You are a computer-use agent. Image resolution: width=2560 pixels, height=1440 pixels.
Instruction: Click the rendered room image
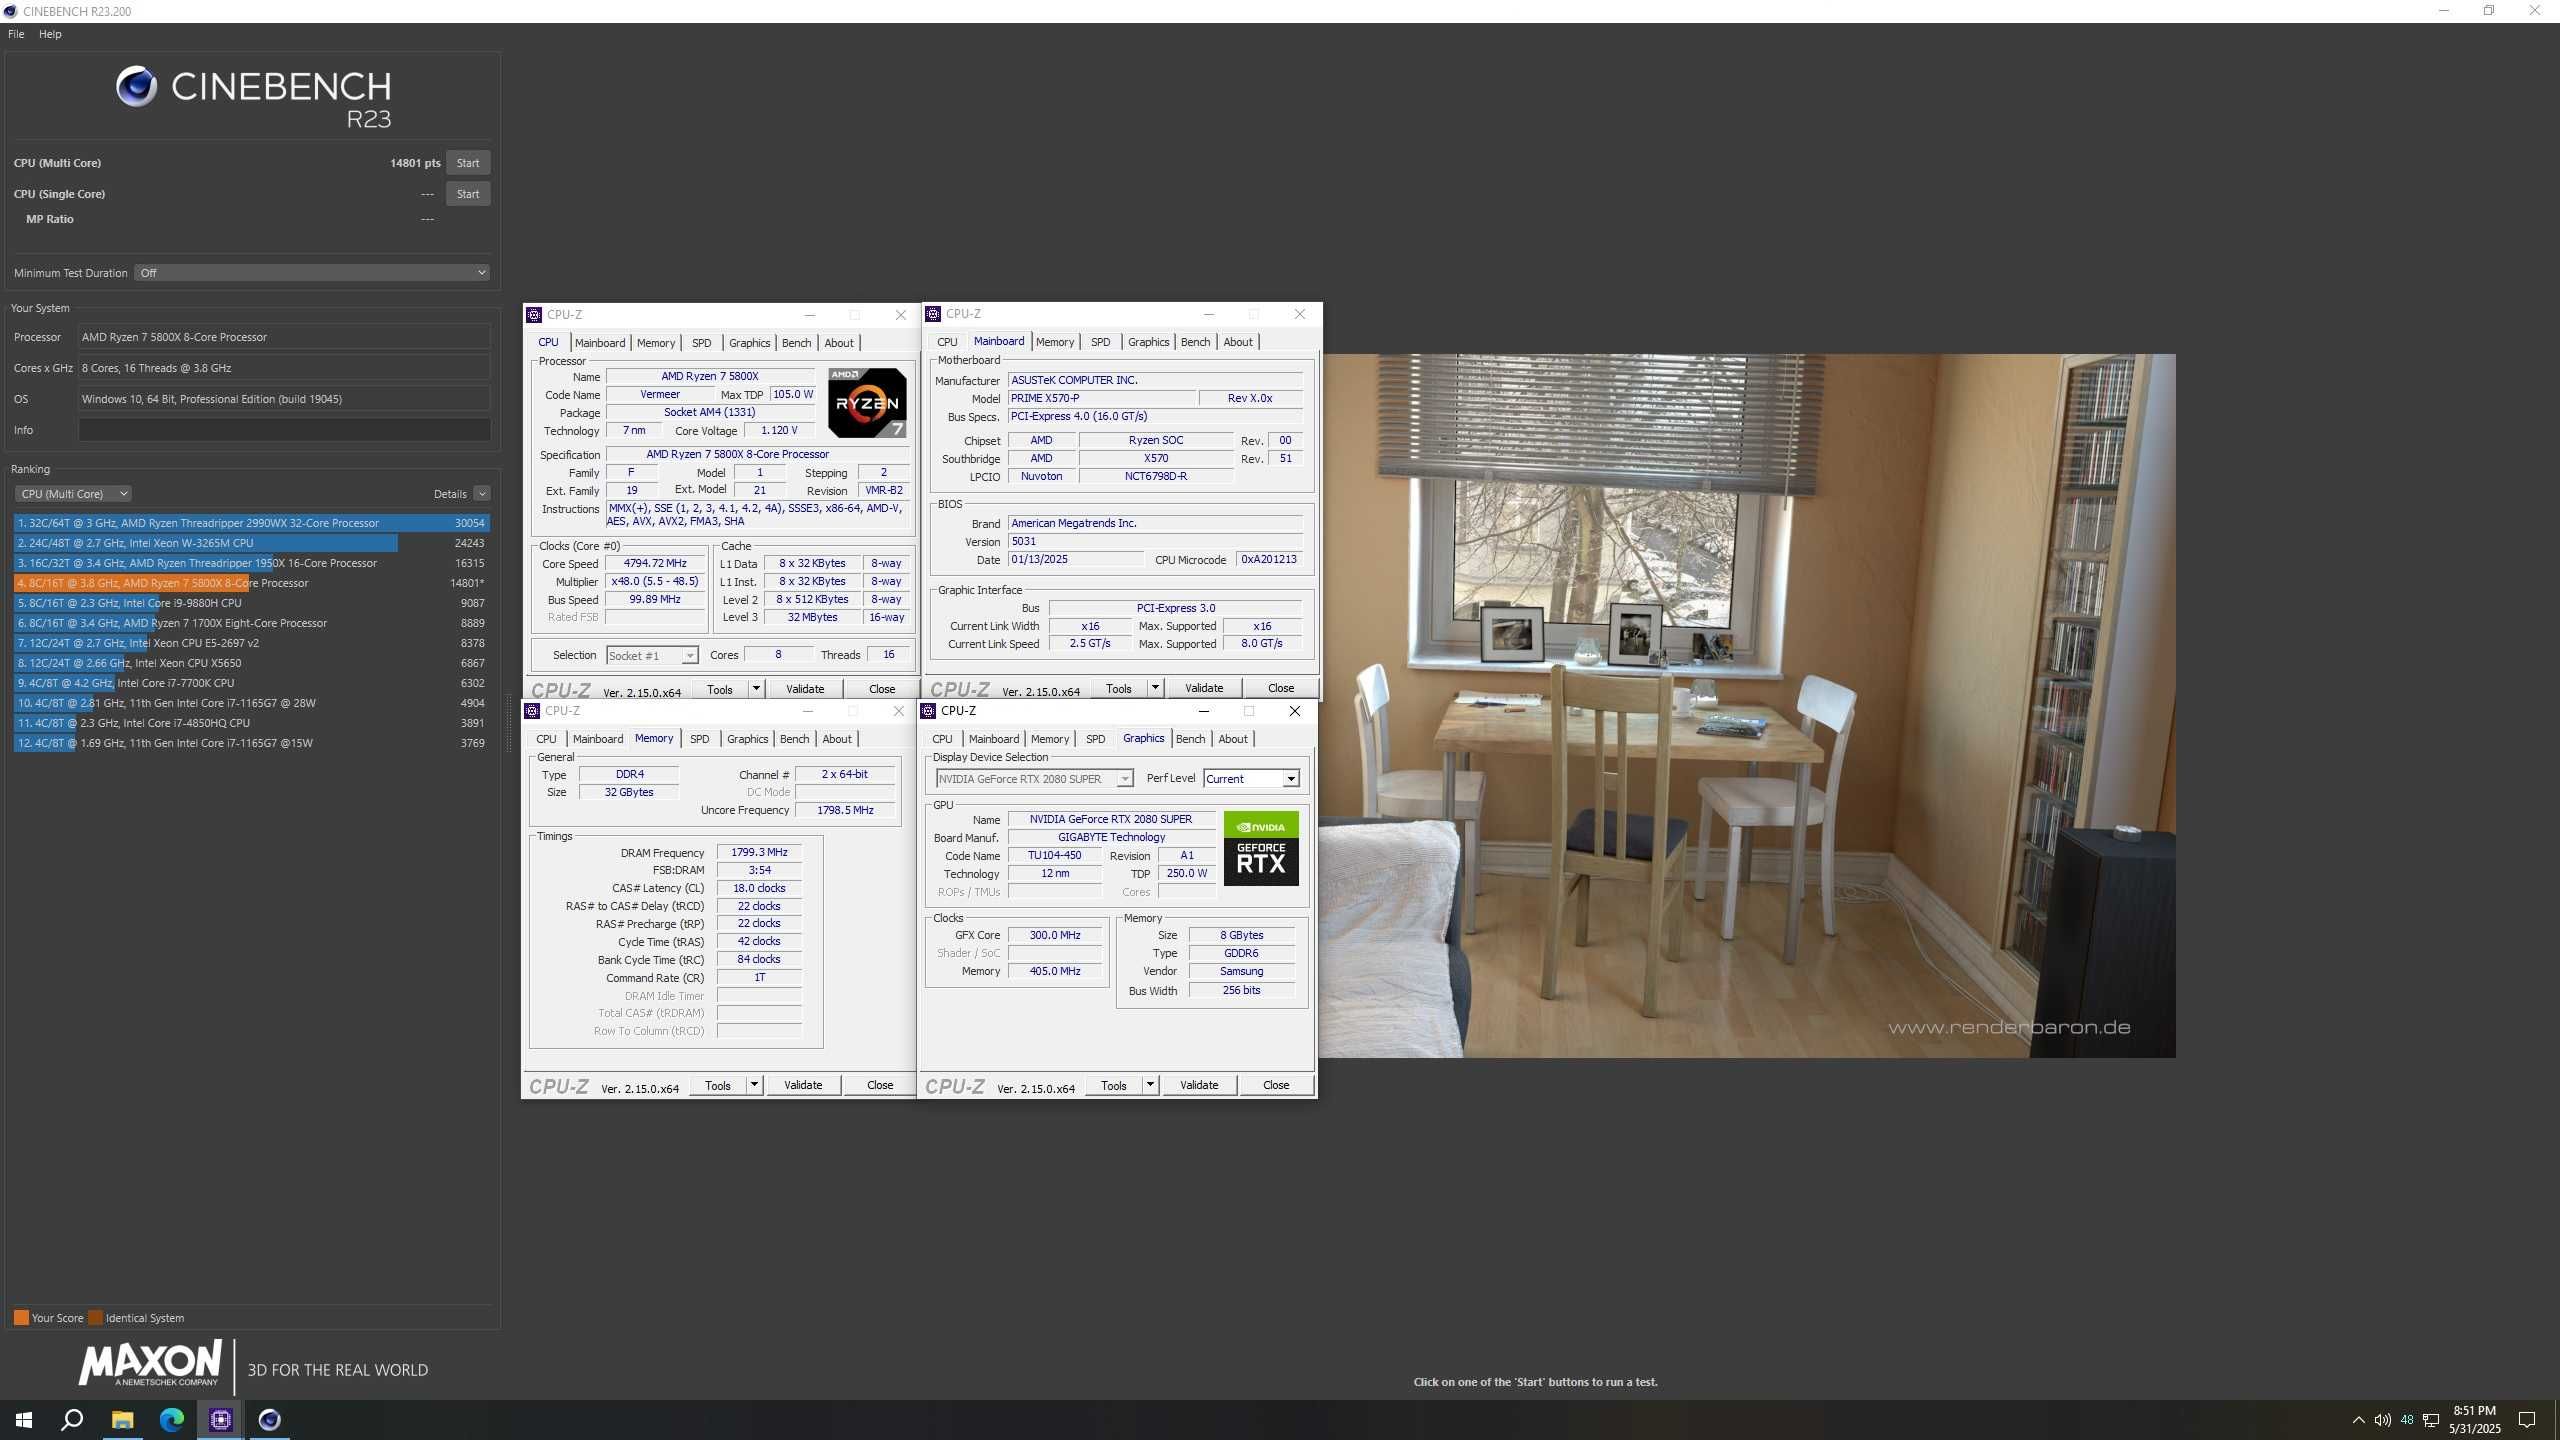point(1746,705)
